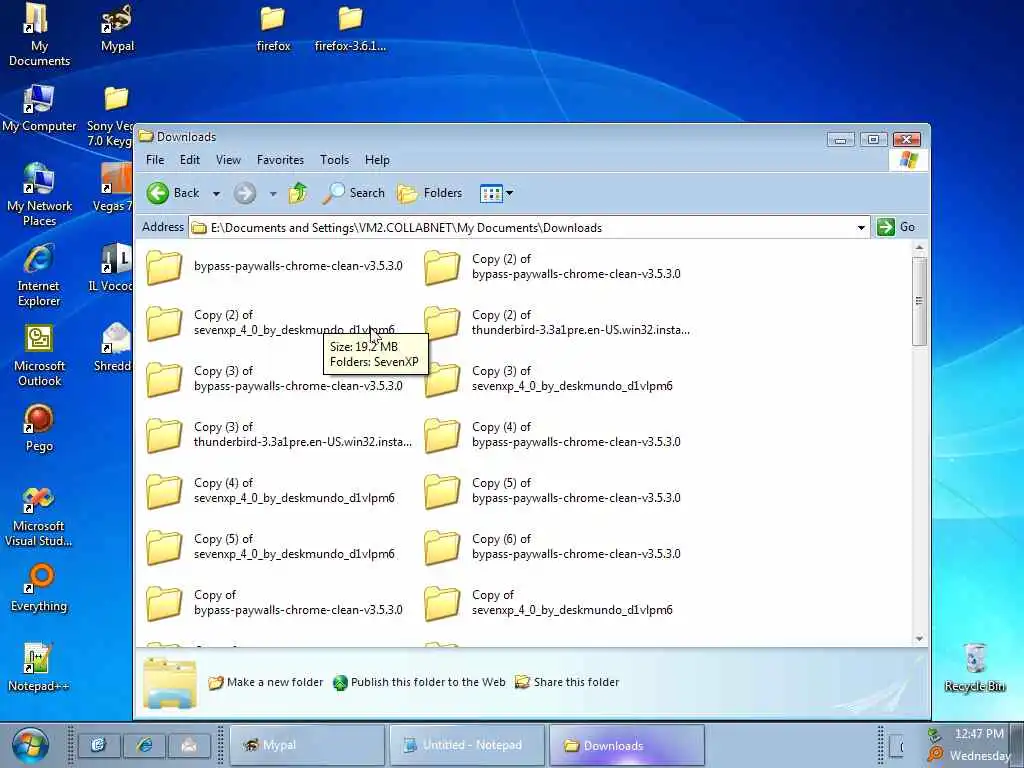Select Copy (5) of sevenxp folder
The image size is (1024, 768).
click(270, 547)
